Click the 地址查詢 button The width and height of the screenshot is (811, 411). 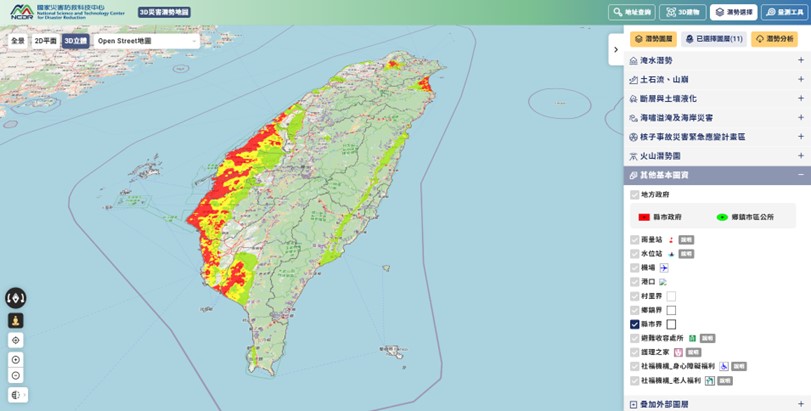(x=631, y=12)
